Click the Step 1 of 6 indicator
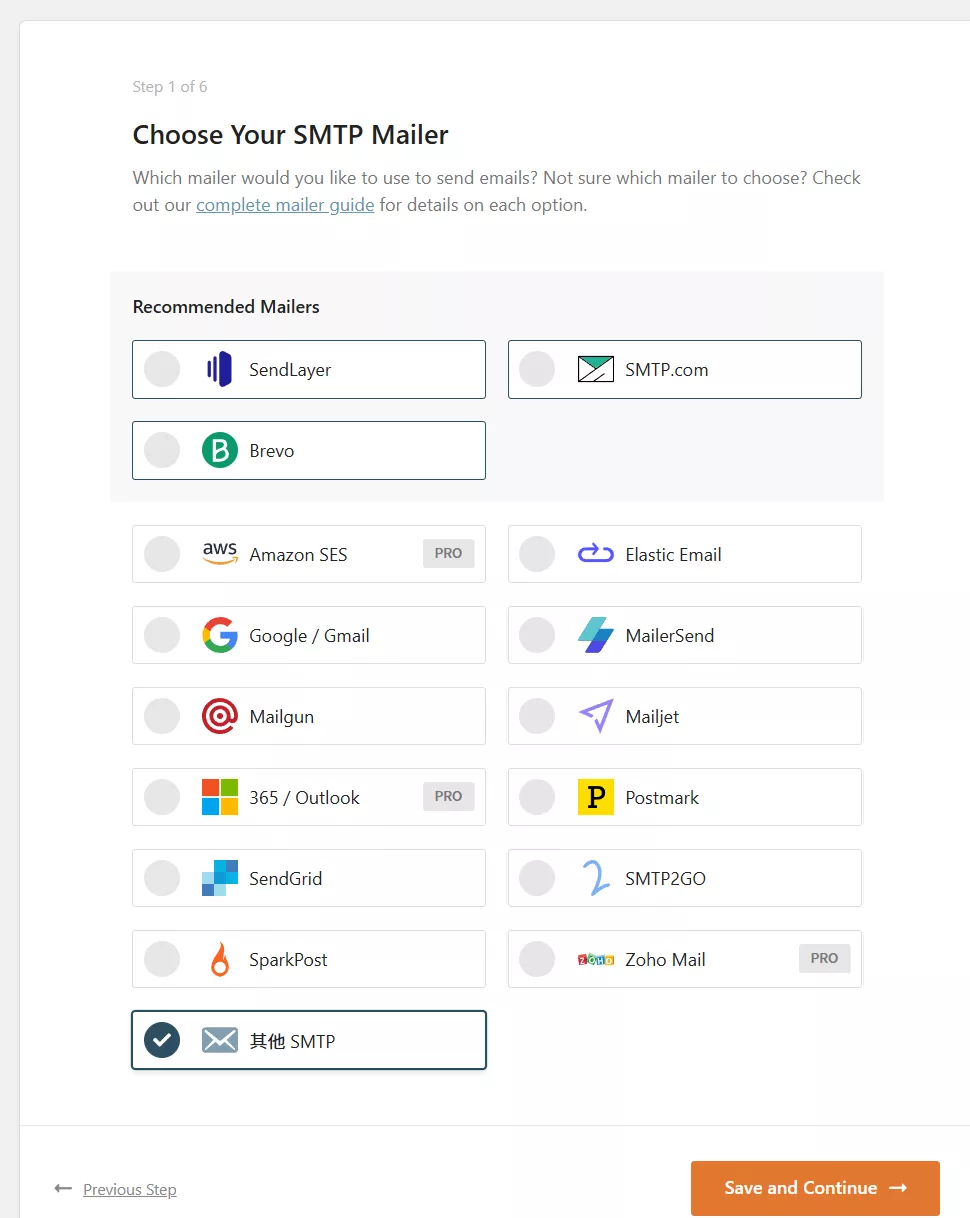Image resolution: width=970 pixels, height=1218 pixels. (x=170, y=87)
